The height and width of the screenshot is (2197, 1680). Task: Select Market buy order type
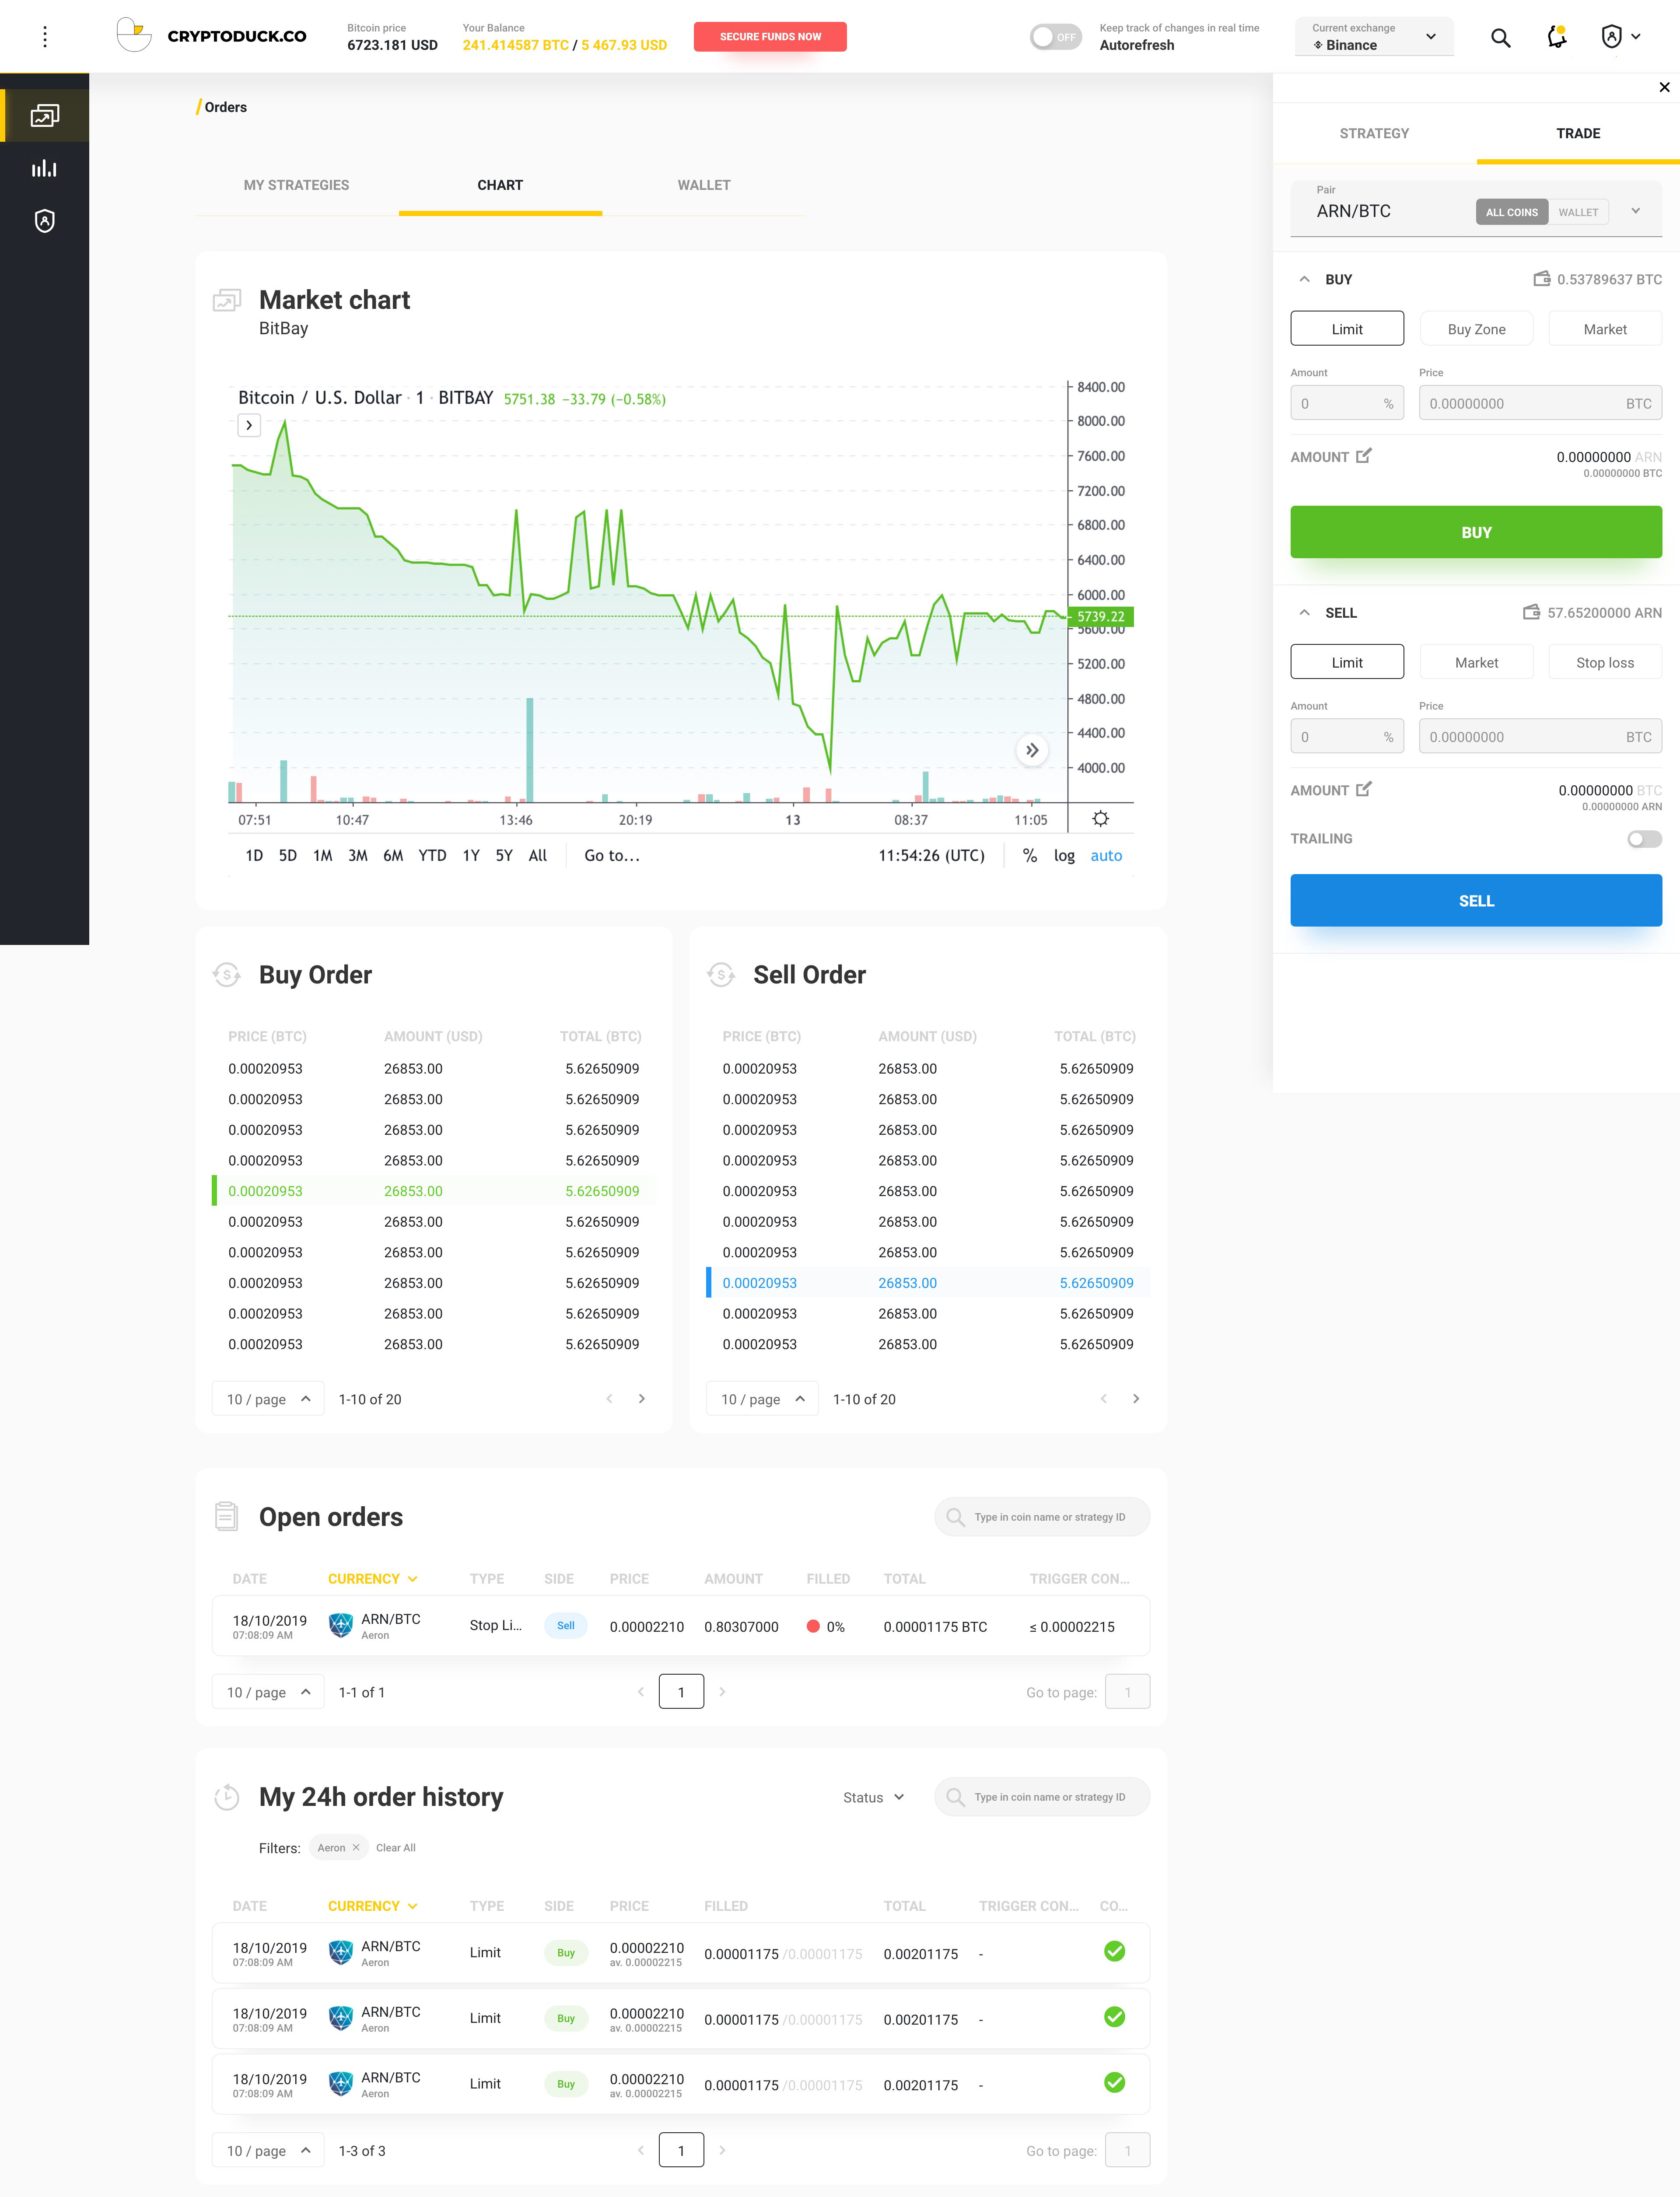(x=1605, y=329)
